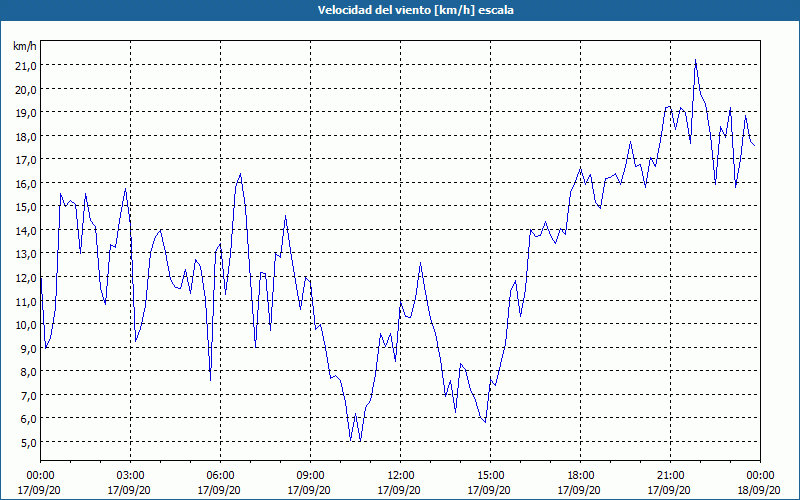
Task: Click the '7,0' y-axis value
Action: [x=28, y=395]
